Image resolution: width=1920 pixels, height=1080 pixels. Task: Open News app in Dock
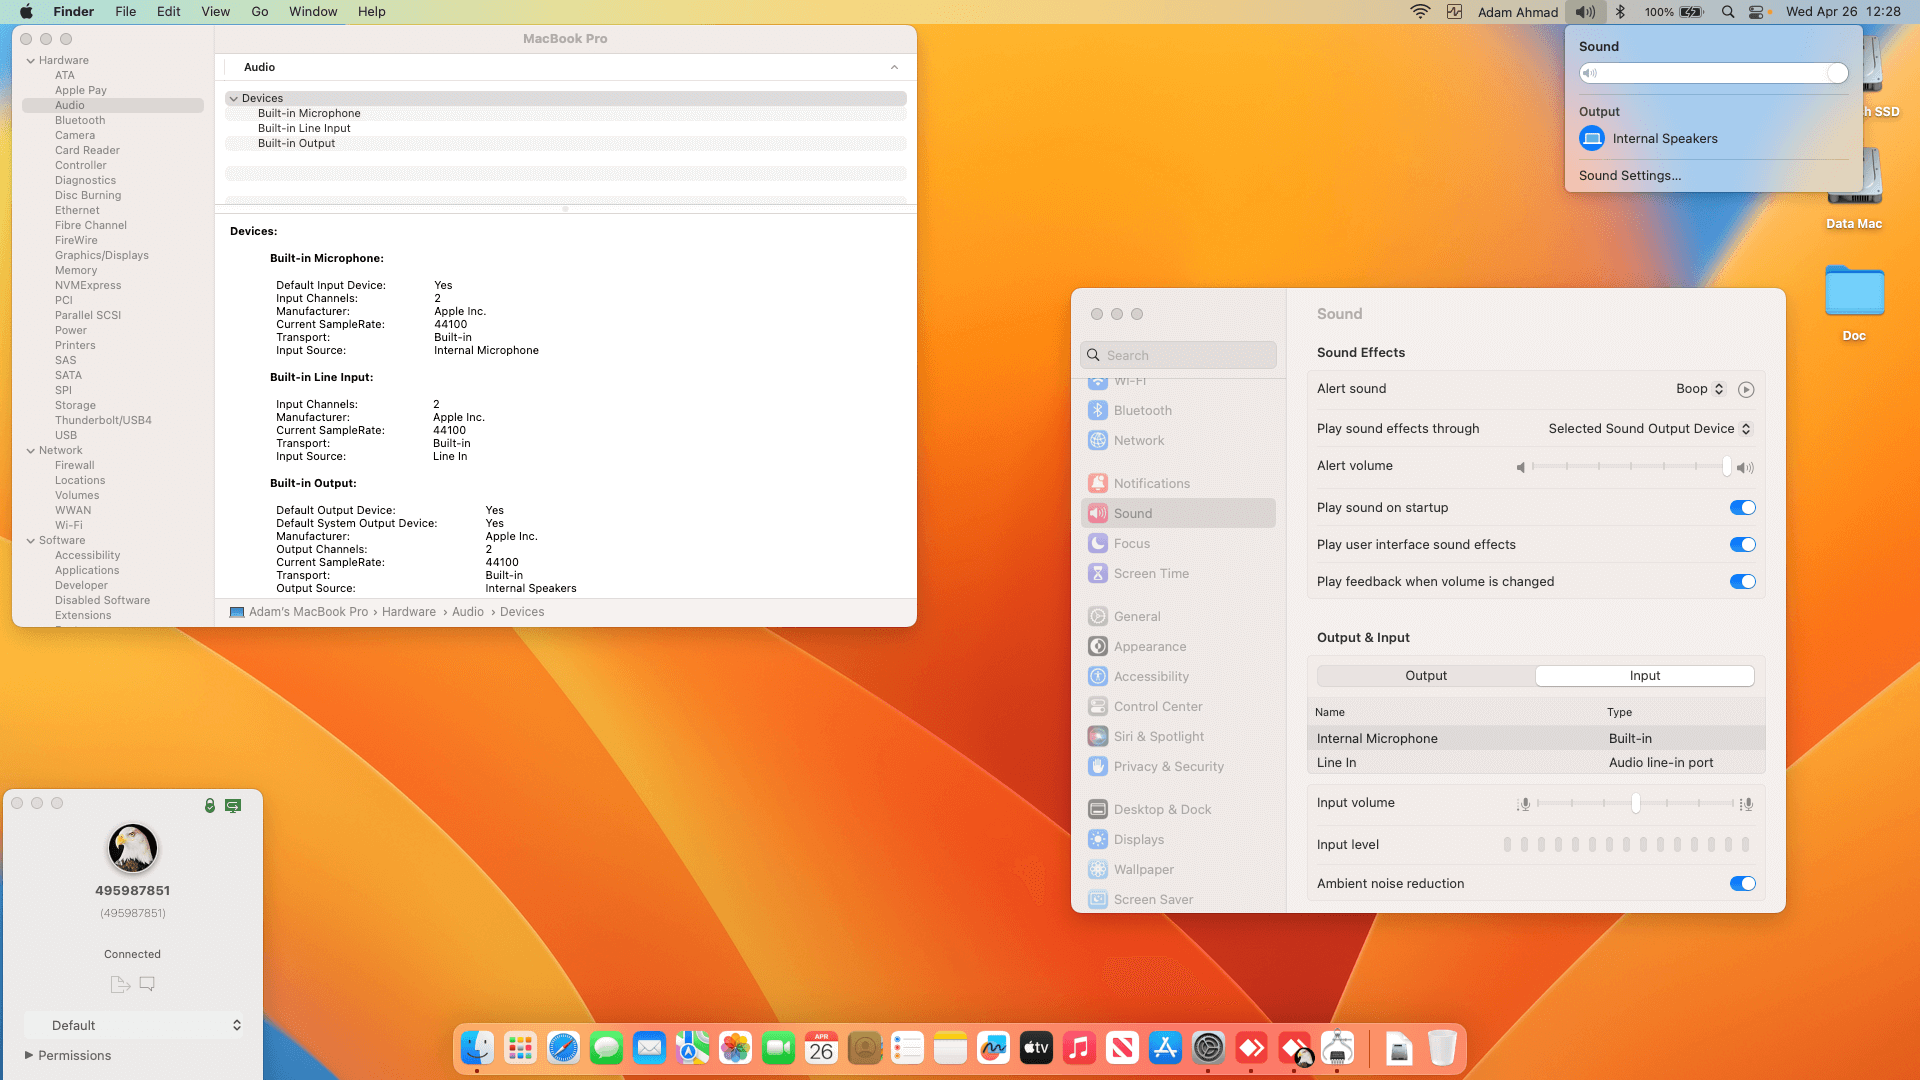coord(1122,1048)
